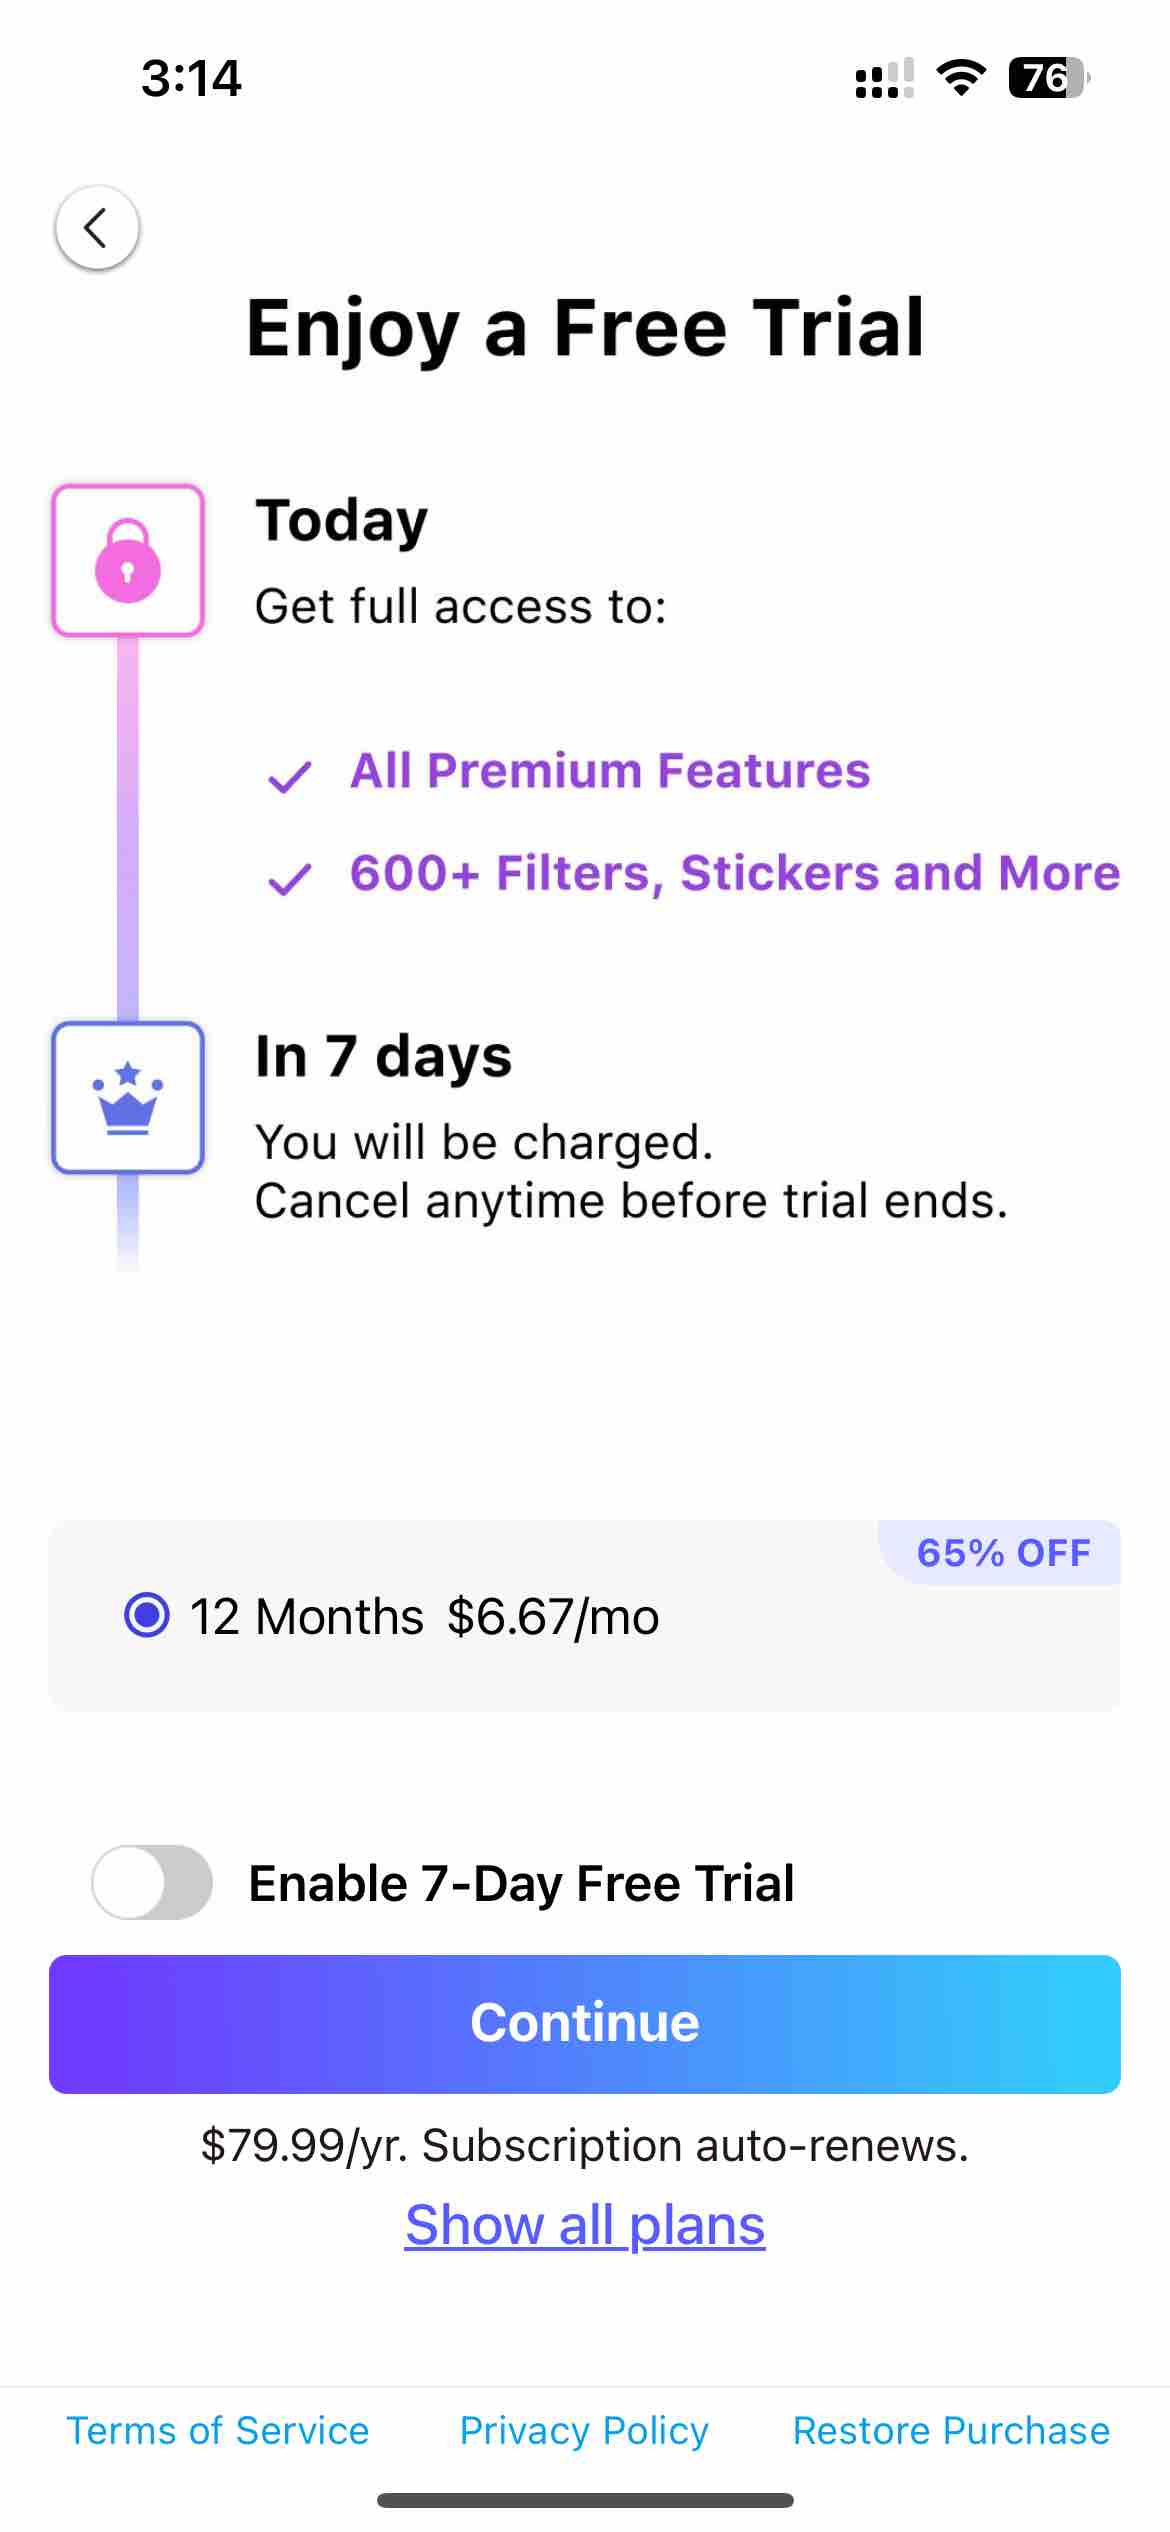Enable the 7-Day Free Trial switch

tap(152, 1882)
